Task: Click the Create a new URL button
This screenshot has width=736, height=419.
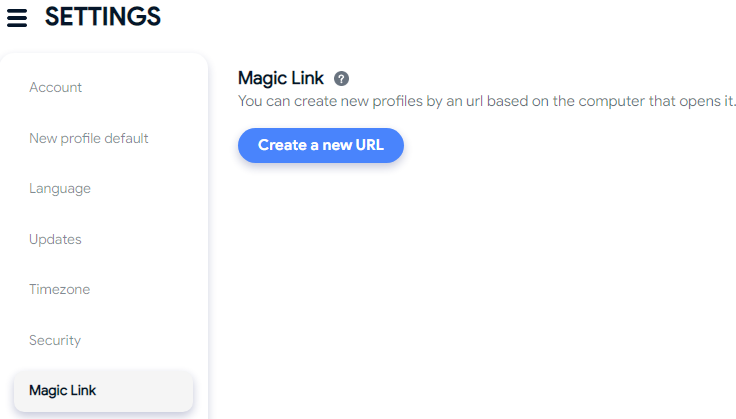Action: point(321,145)
